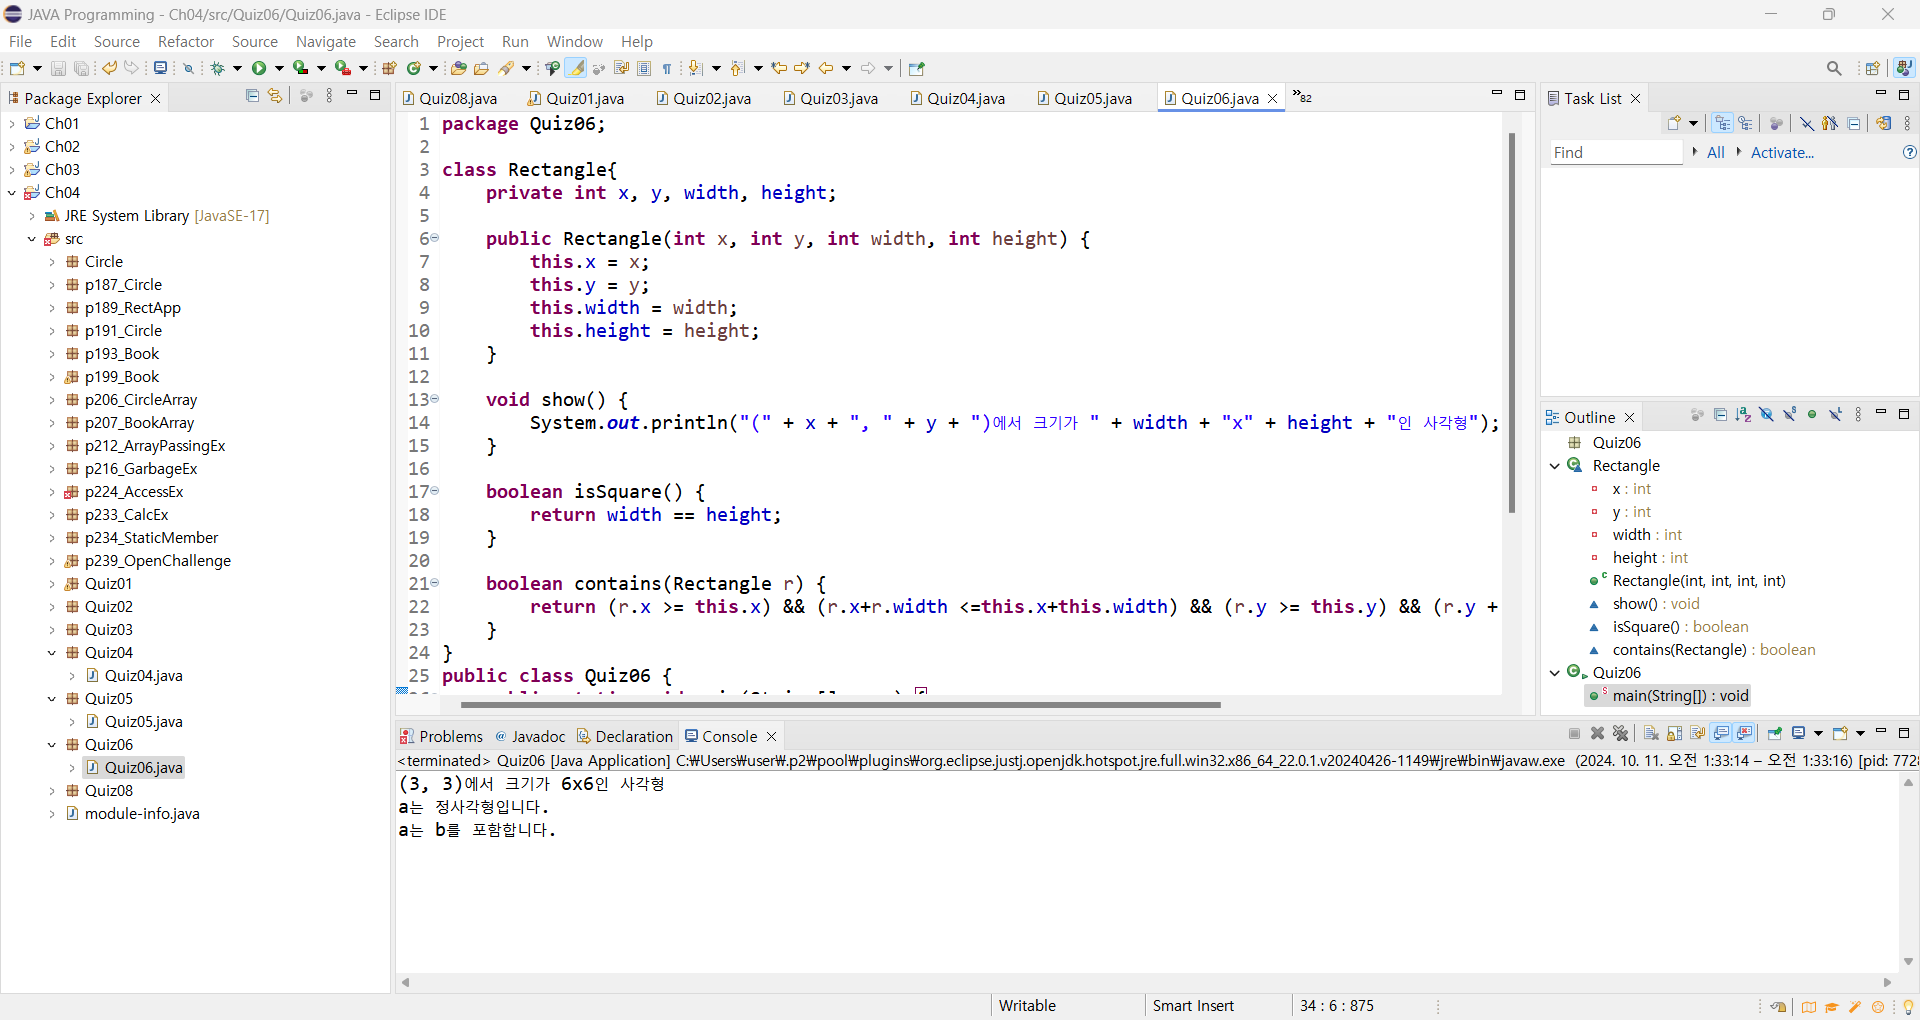Select Quiz05.java in Package Explorer

click(143, 721)
